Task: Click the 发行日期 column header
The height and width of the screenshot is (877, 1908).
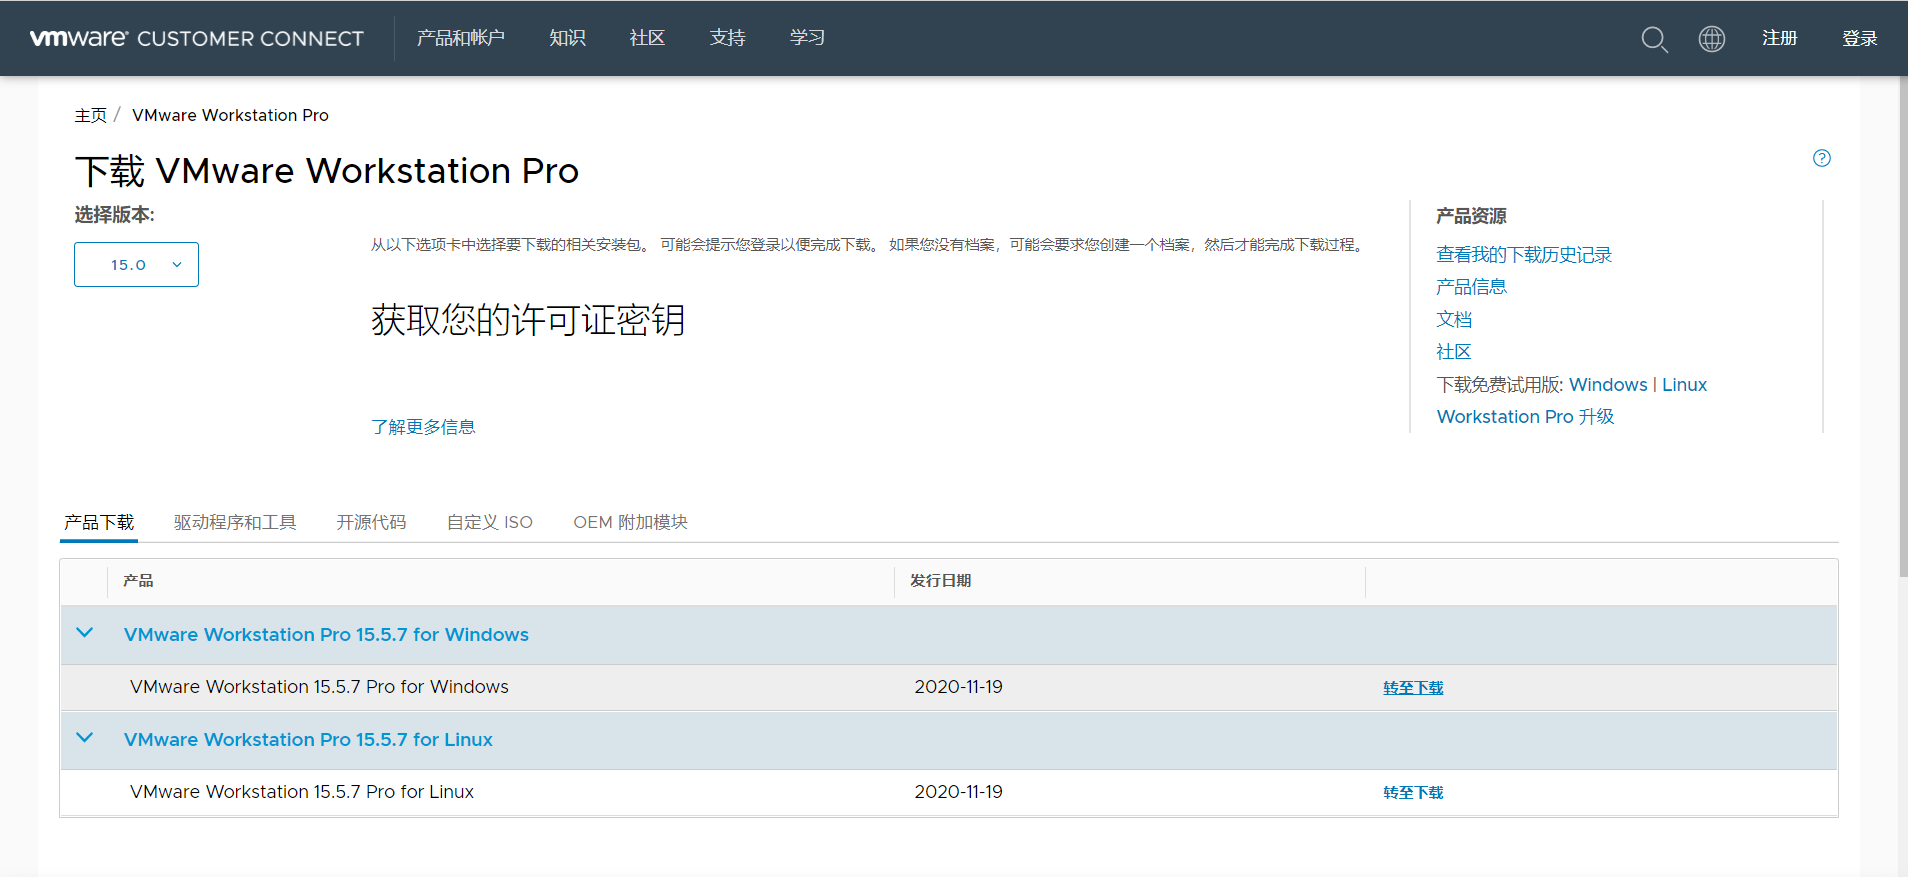Action: coord(940,581)
